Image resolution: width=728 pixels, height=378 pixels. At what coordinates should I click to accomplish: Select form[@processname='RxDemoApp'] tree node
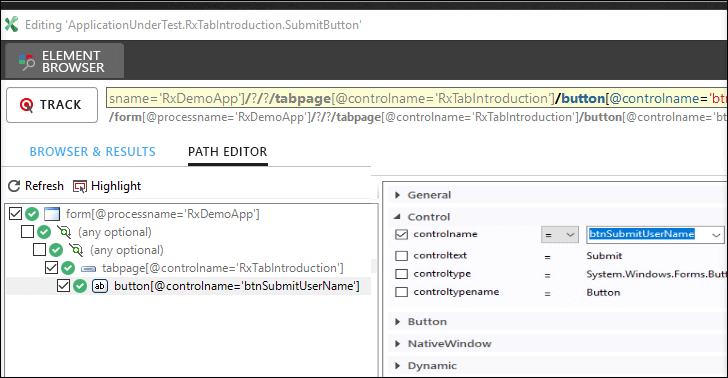(x=162, y=214)
